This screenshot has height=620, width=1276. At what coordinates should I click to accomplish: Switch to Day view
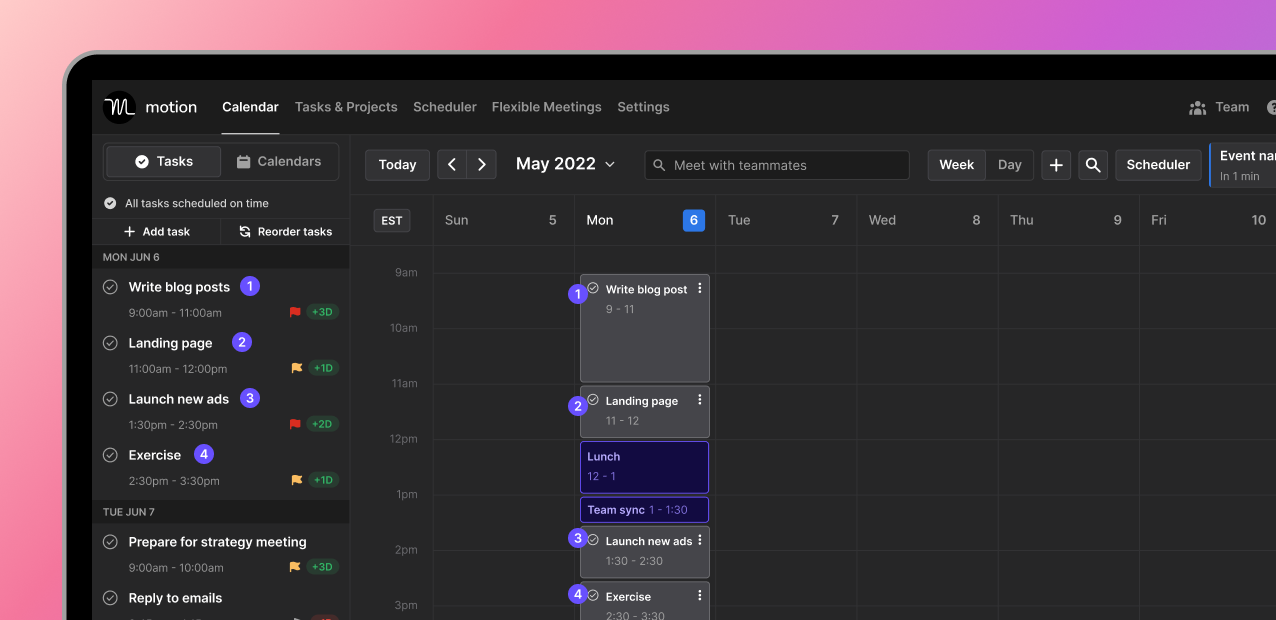1009,165
